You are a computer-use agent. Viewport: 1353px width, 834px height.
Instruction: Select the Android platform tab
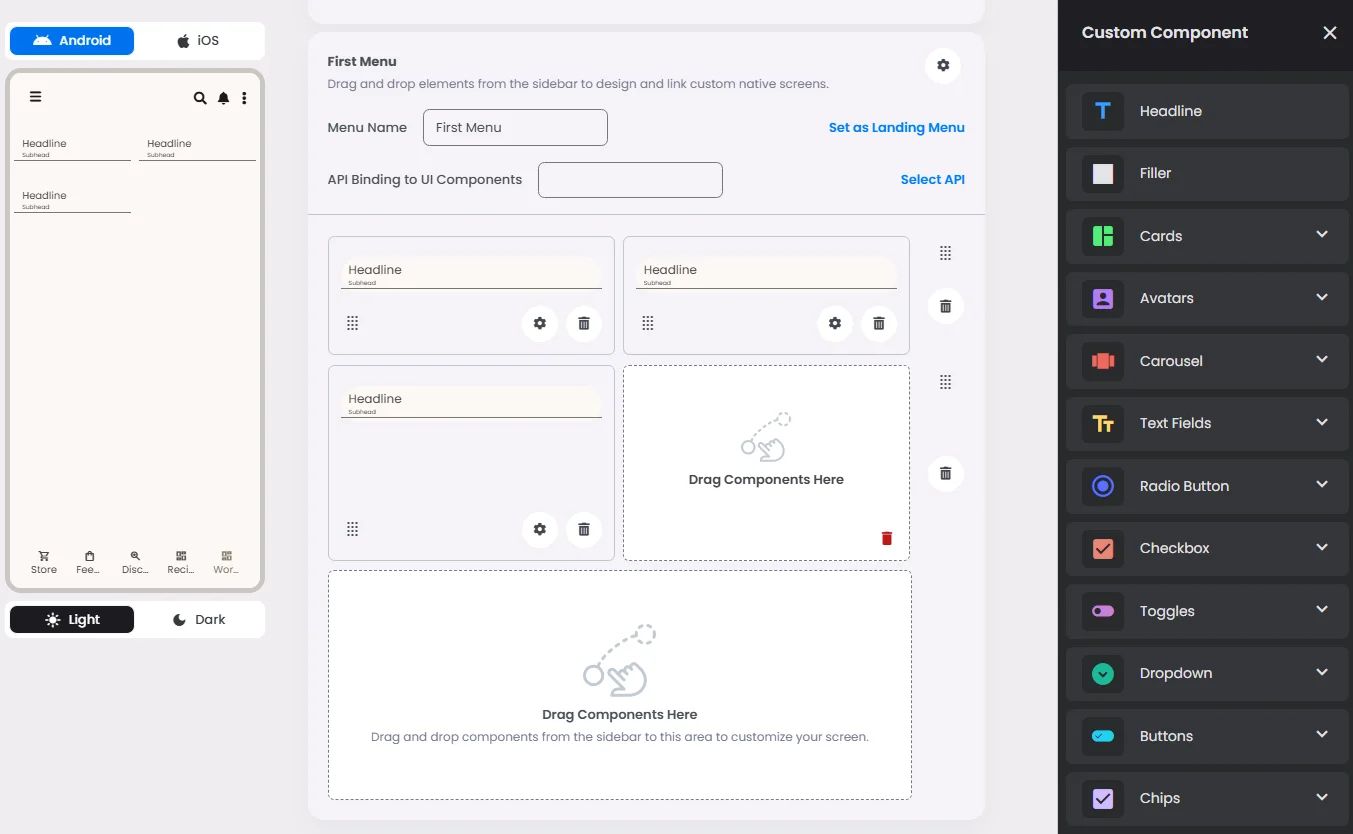click(72, 41)
